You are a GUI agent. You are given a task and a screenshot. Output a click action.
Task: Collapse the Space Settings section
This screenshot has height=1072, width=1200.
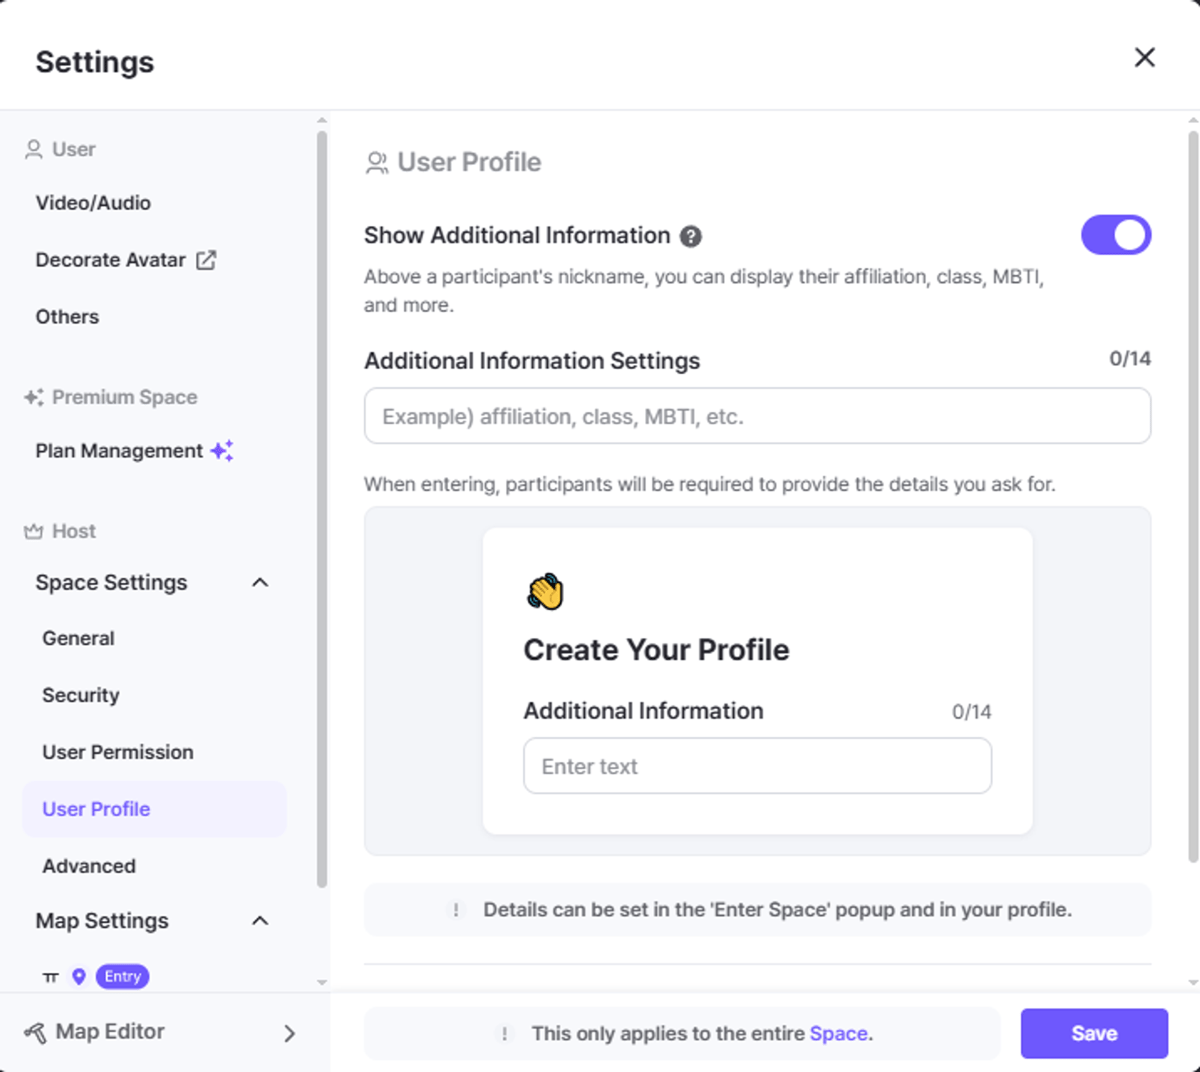coord(260,582)
